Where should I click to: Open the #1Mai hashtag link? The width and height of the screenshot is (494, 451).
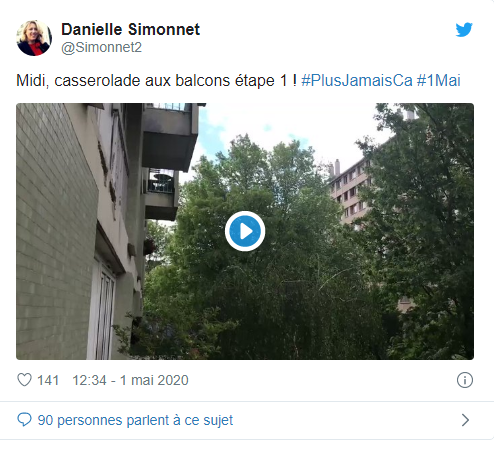[x=439, y=81]
